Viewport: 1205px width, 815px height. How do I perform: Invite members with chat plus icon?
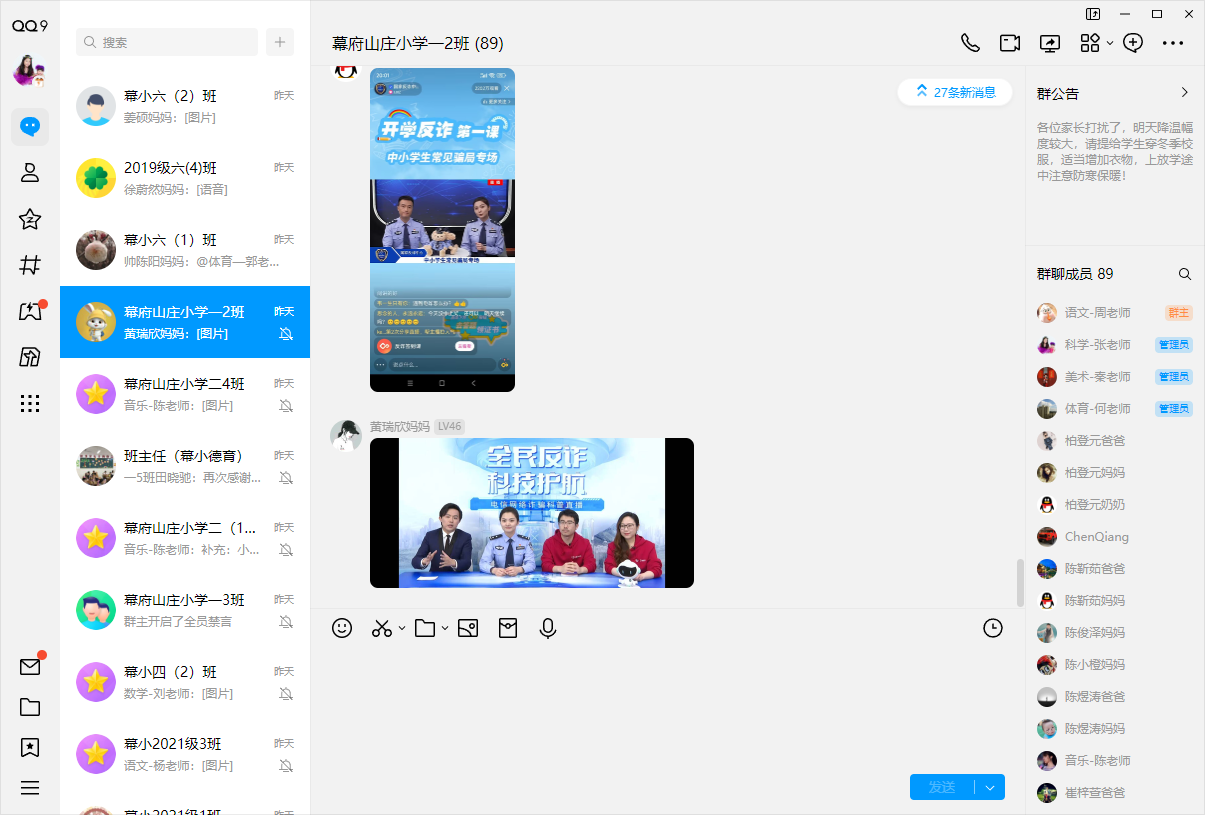tap(1133, 43)
